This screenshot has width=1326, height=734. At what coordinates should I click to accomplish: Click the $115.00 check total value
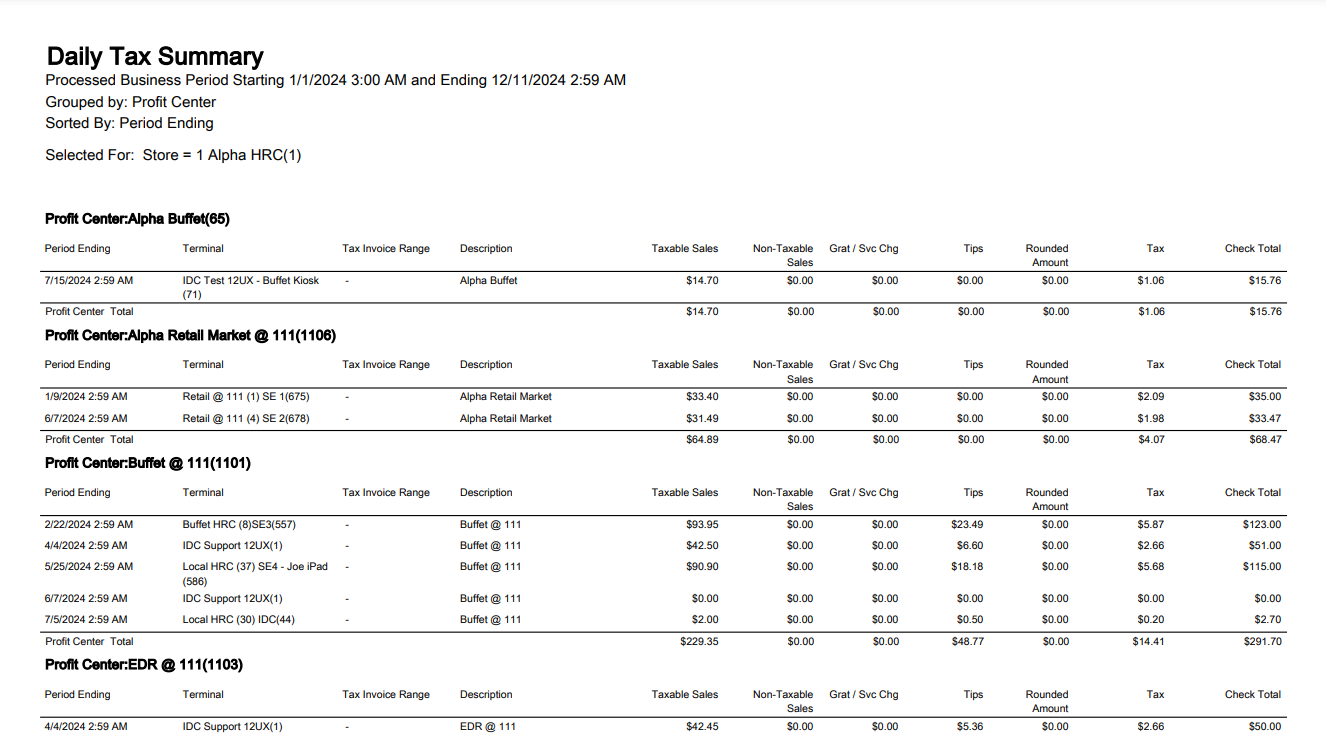pos(1262,567)
